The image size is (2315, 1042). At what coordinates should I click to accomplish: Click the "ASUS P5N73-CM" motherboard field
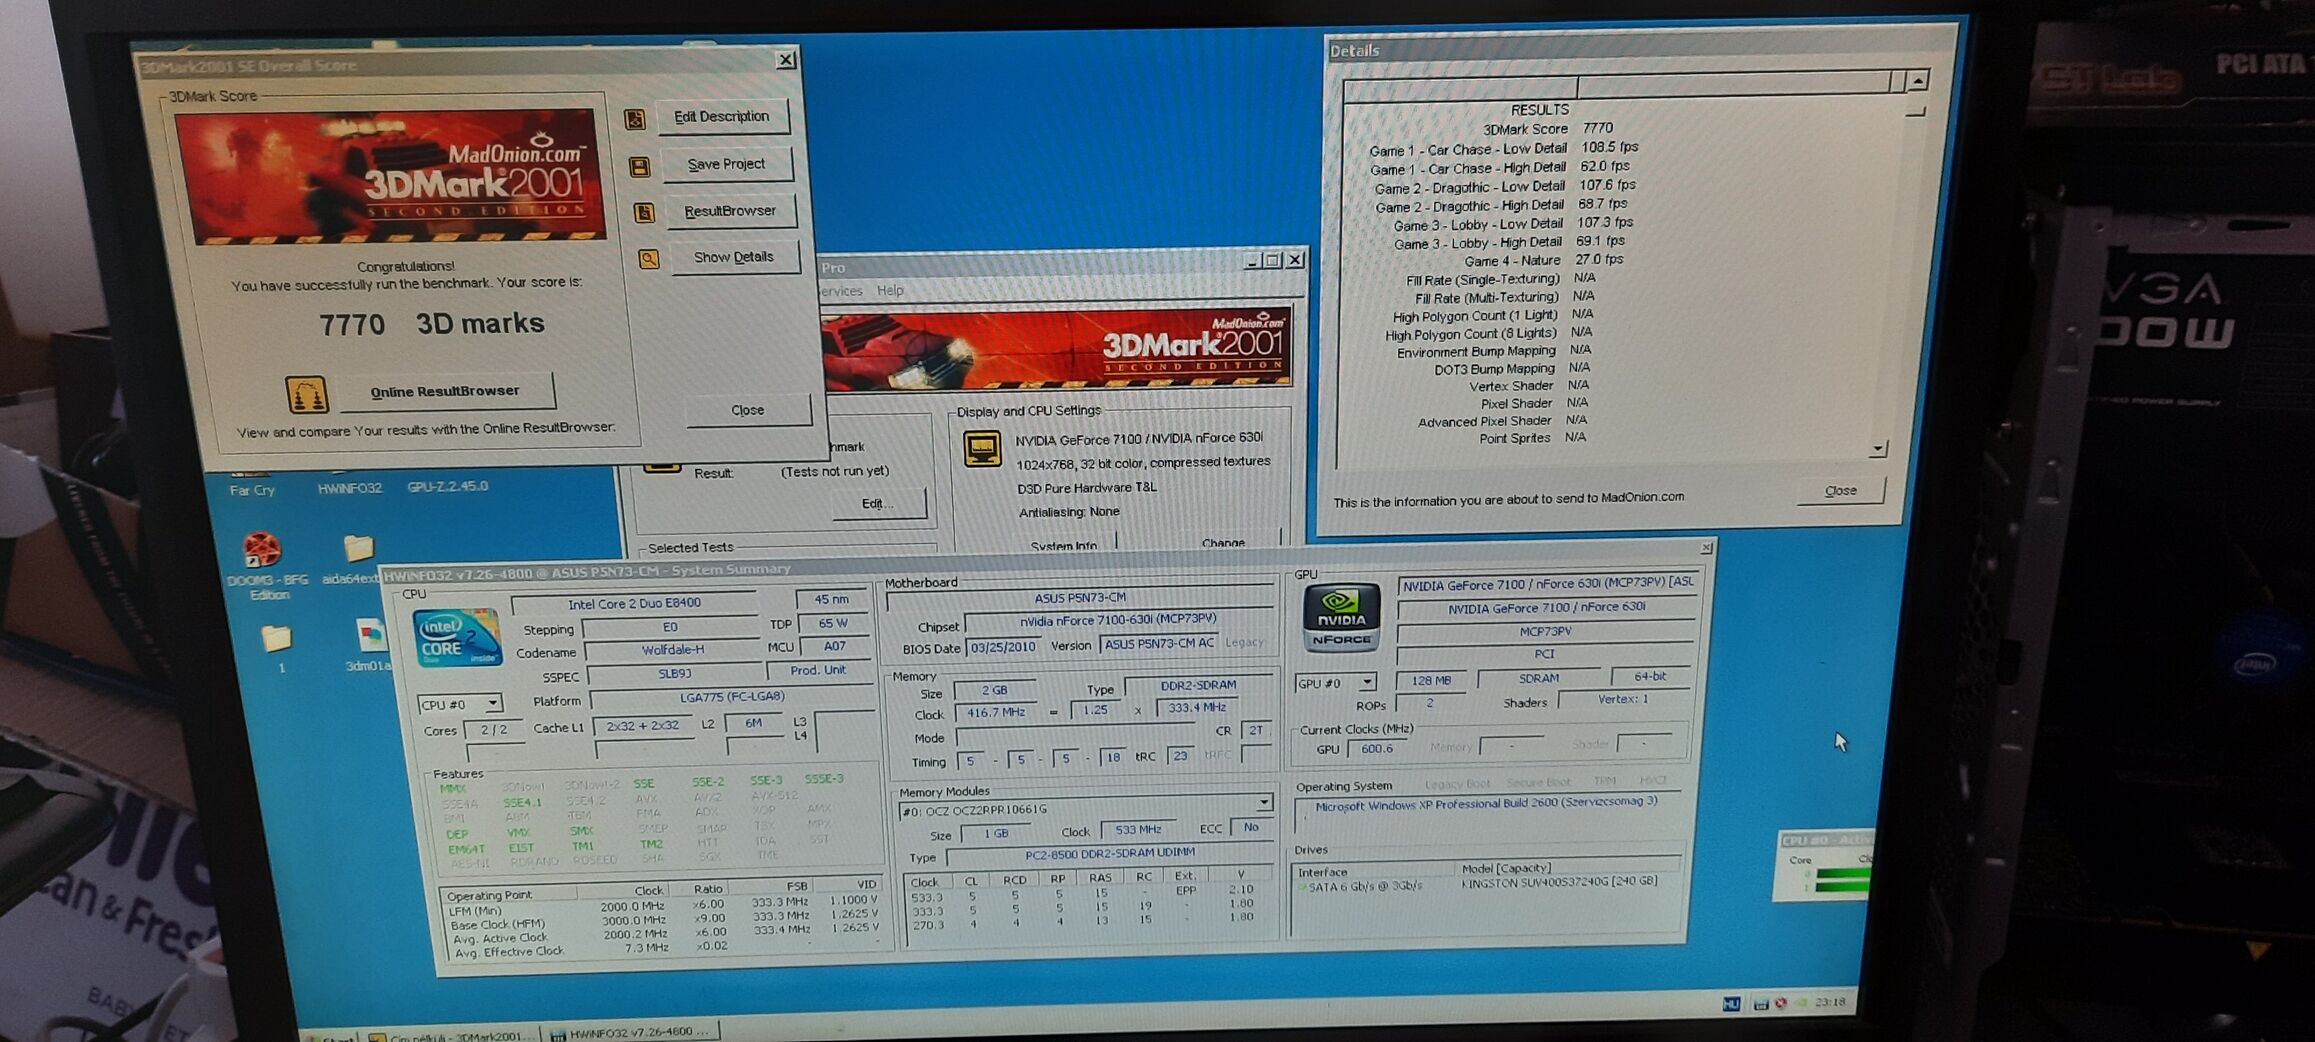[1080, 598]
